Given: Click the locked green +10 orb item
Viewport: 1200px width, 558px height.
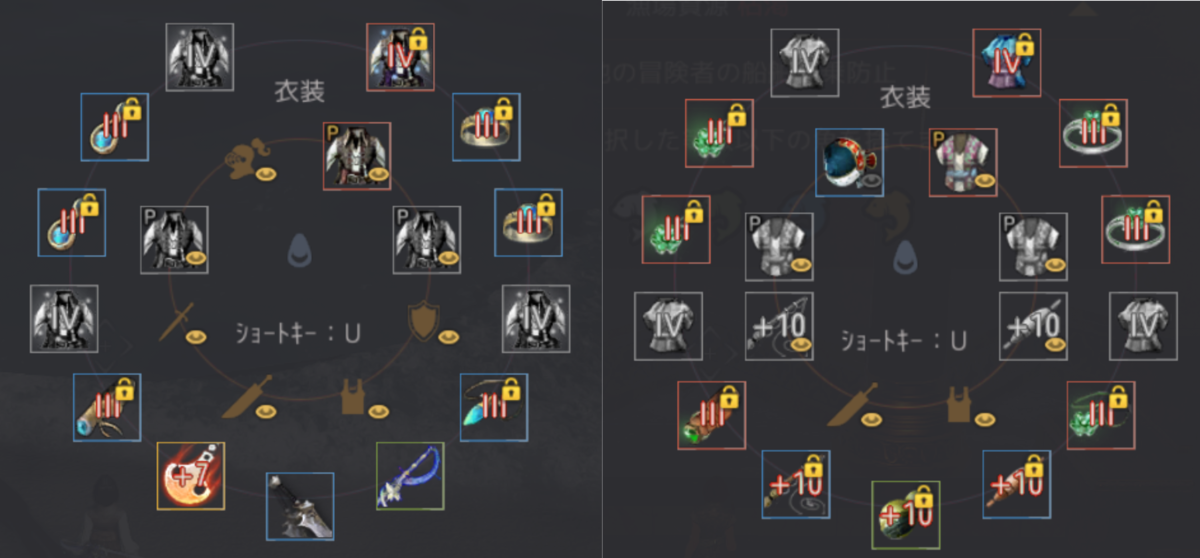Looking at the screenshot, I should [x=905, y=514].
